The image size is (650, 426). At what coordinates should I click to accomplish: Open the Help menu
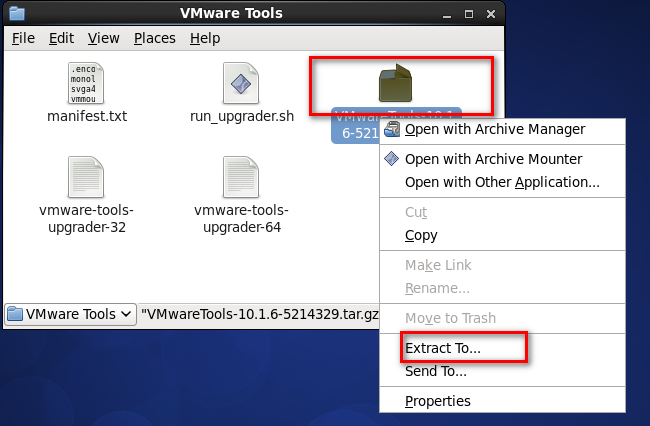point(205,38)
